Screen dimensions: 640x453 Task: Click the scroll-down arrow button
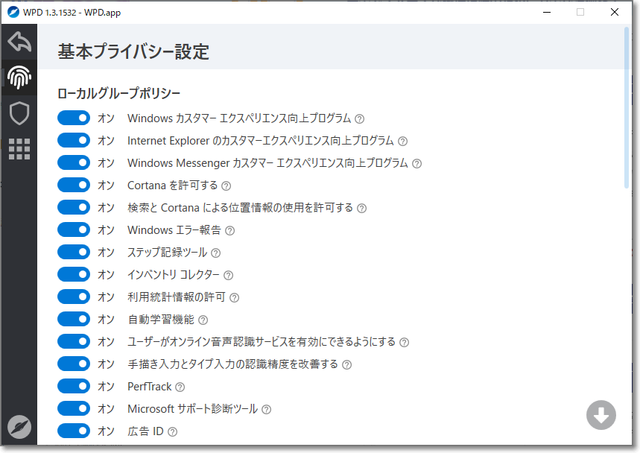601,415
